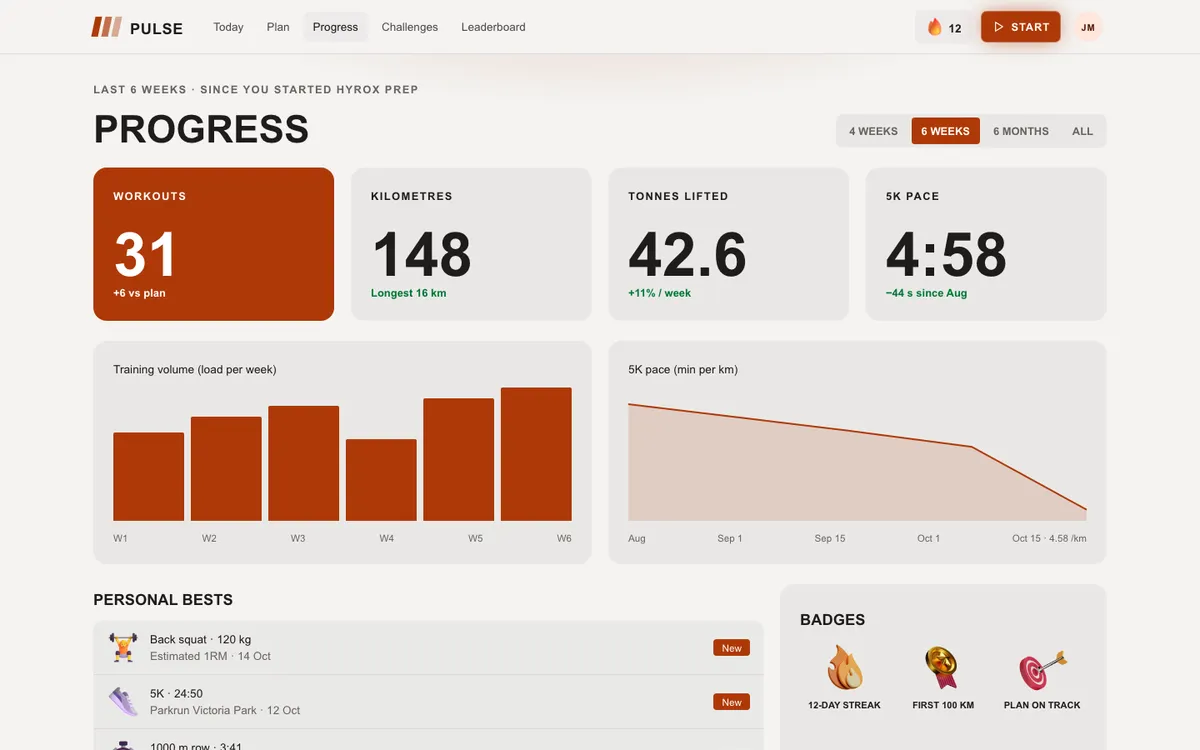
Task: Click the Pulse striped logo icon
Action: point(106,27)
